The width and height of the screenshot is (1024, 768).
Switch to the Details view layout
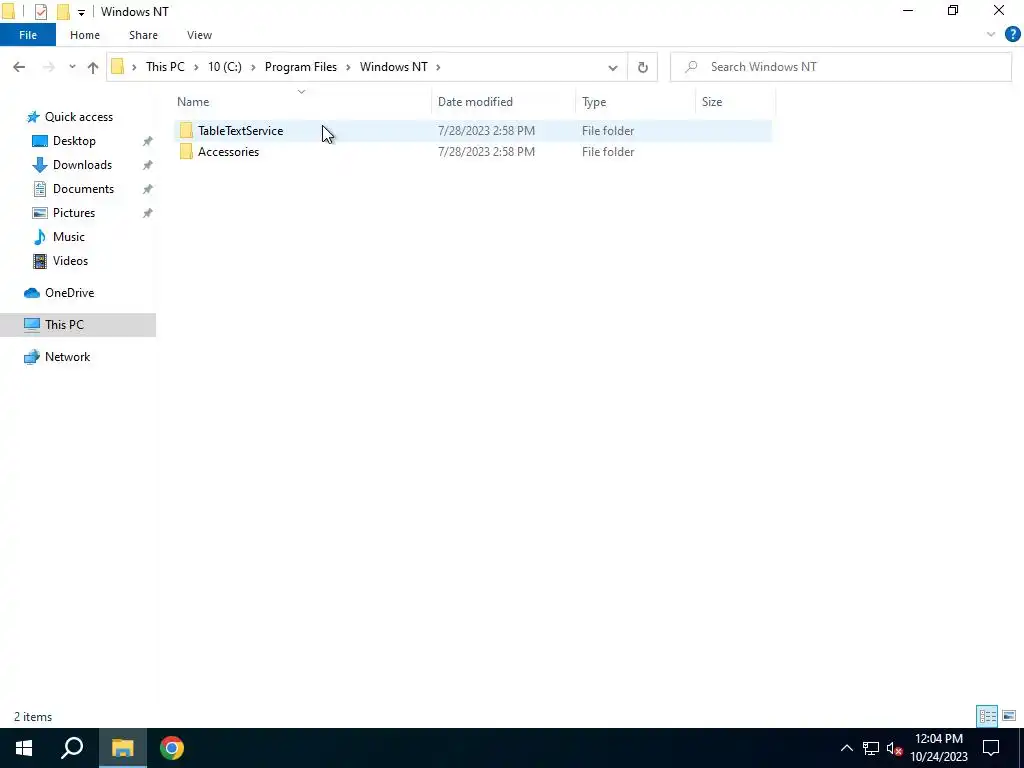tap(987, 716)
